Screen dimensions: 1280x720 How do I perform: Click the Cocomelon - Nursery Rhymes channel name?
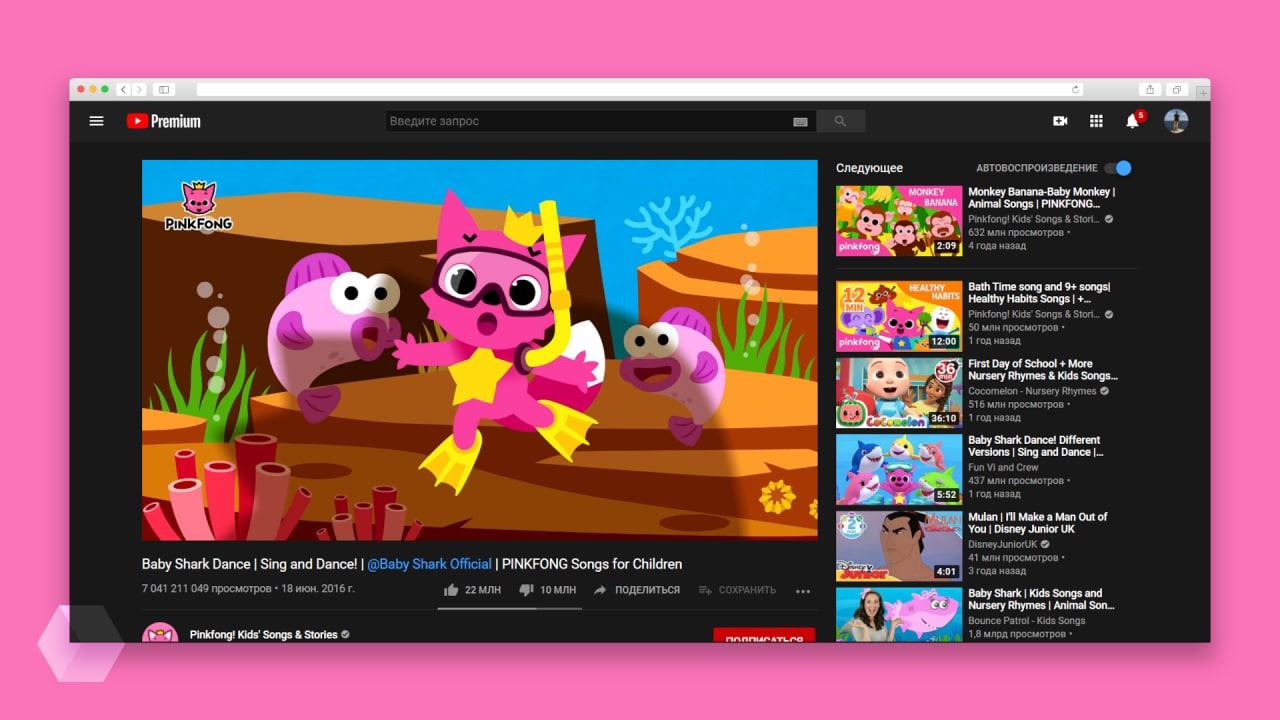[1032, 391]
